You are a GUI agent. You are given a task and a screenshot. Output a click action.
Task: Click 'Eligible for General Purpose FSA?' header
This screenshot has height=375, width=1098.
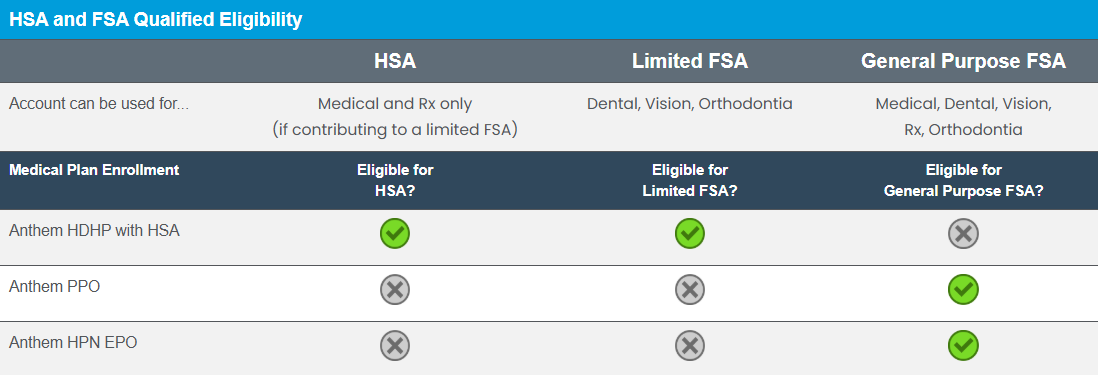(964, 181)
